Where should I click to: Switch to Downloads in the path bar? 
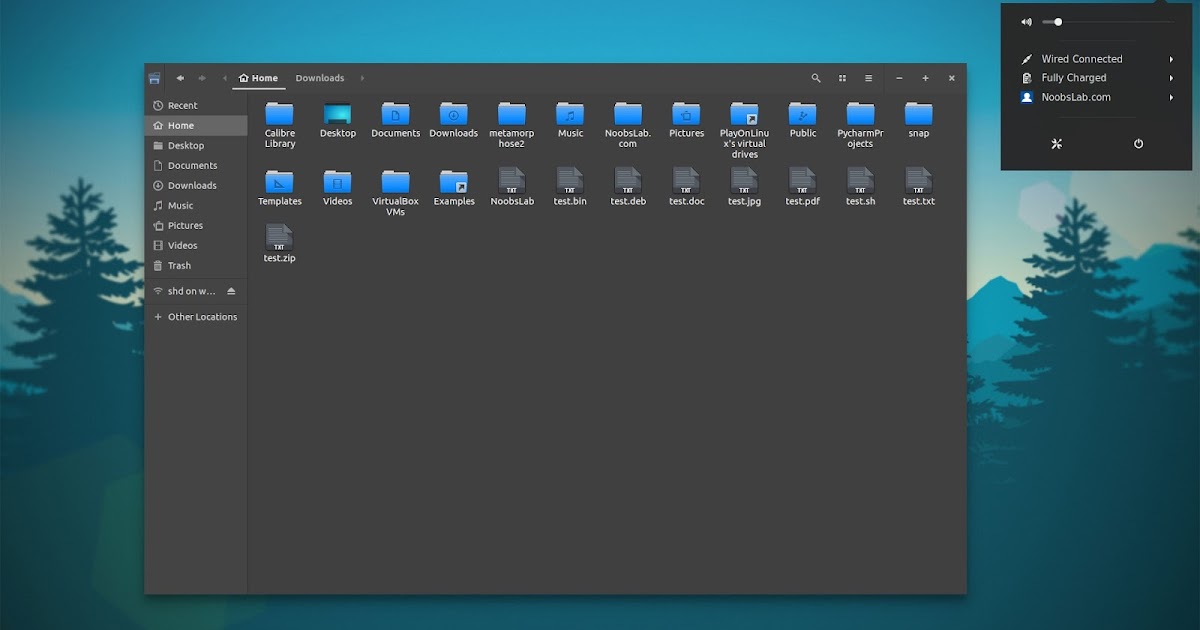coord(320,77)
